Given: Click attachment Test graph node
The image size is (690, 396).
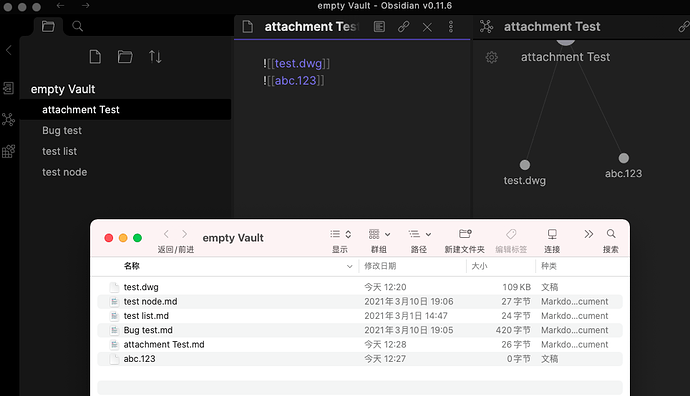Looking at the screenshot, I should [x=566, y=41].
